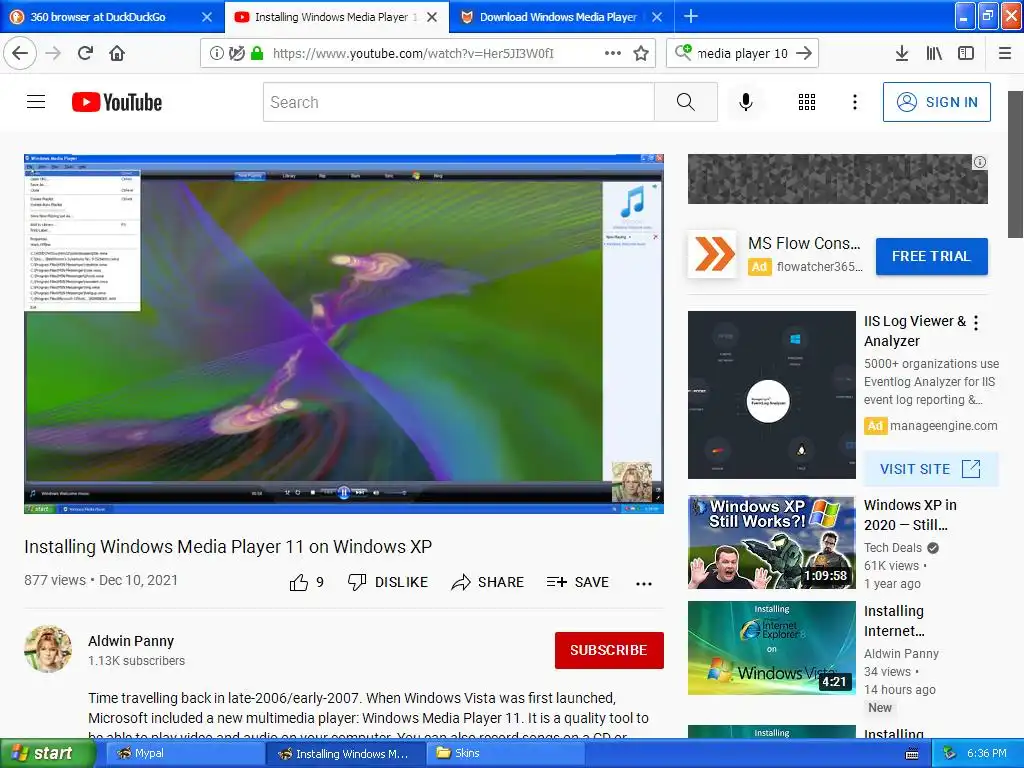Viewport: 1024px width, 768px height.
Task: Click the SHARE button
Action: click(x=488, y=582)
